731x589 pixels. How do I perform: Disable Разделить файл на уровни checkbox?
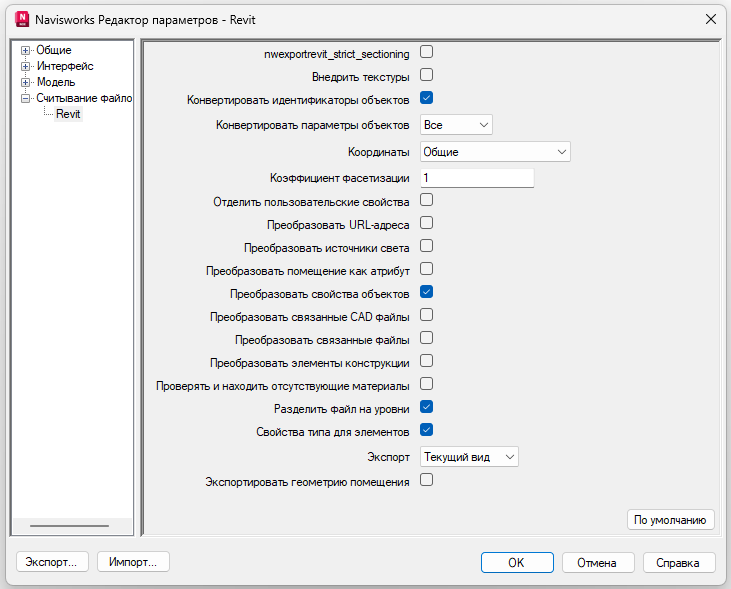tap(426, 407)
